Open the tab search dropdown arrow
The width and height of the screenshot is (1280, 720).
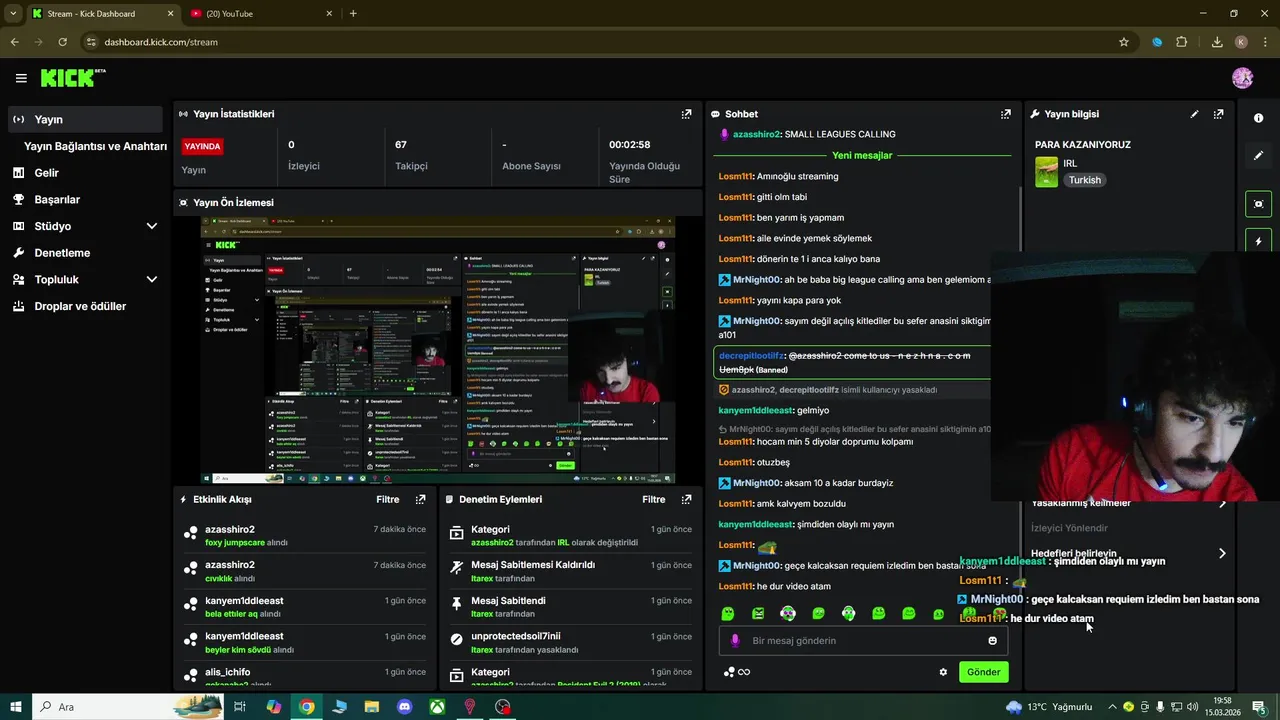coord(12,14)
